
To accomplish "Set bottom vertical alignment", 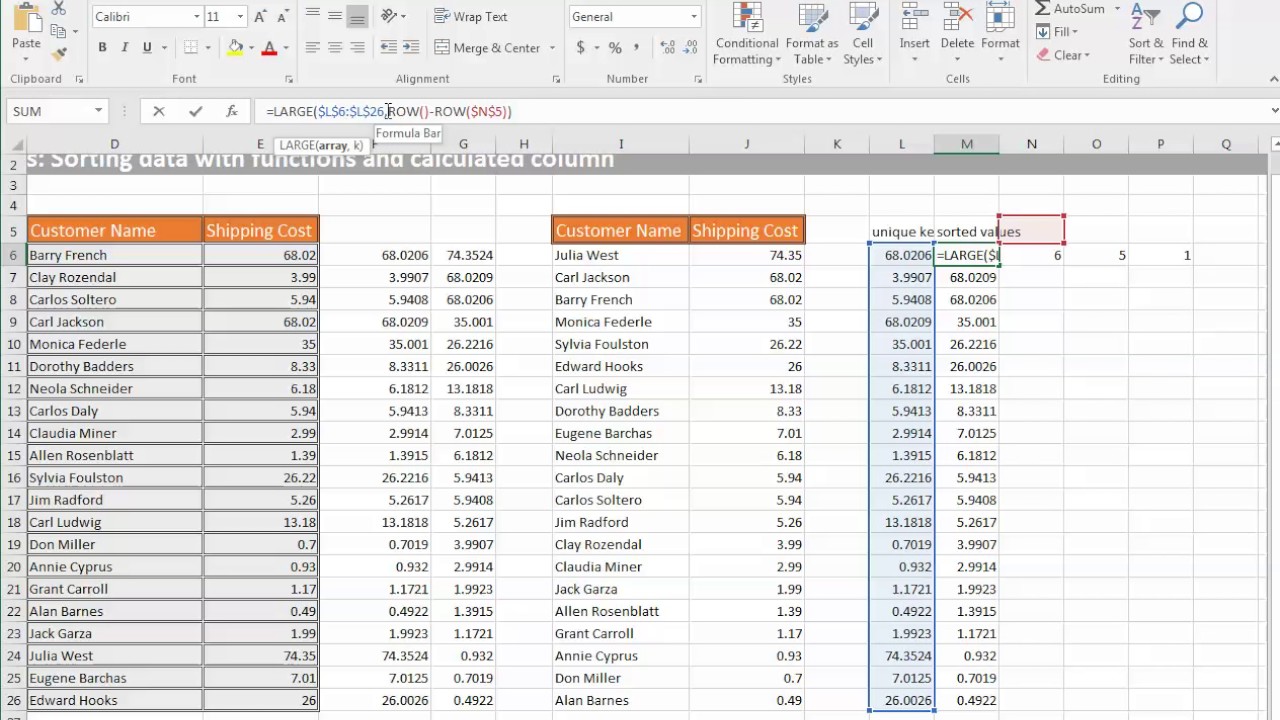I will click(357, 16).
